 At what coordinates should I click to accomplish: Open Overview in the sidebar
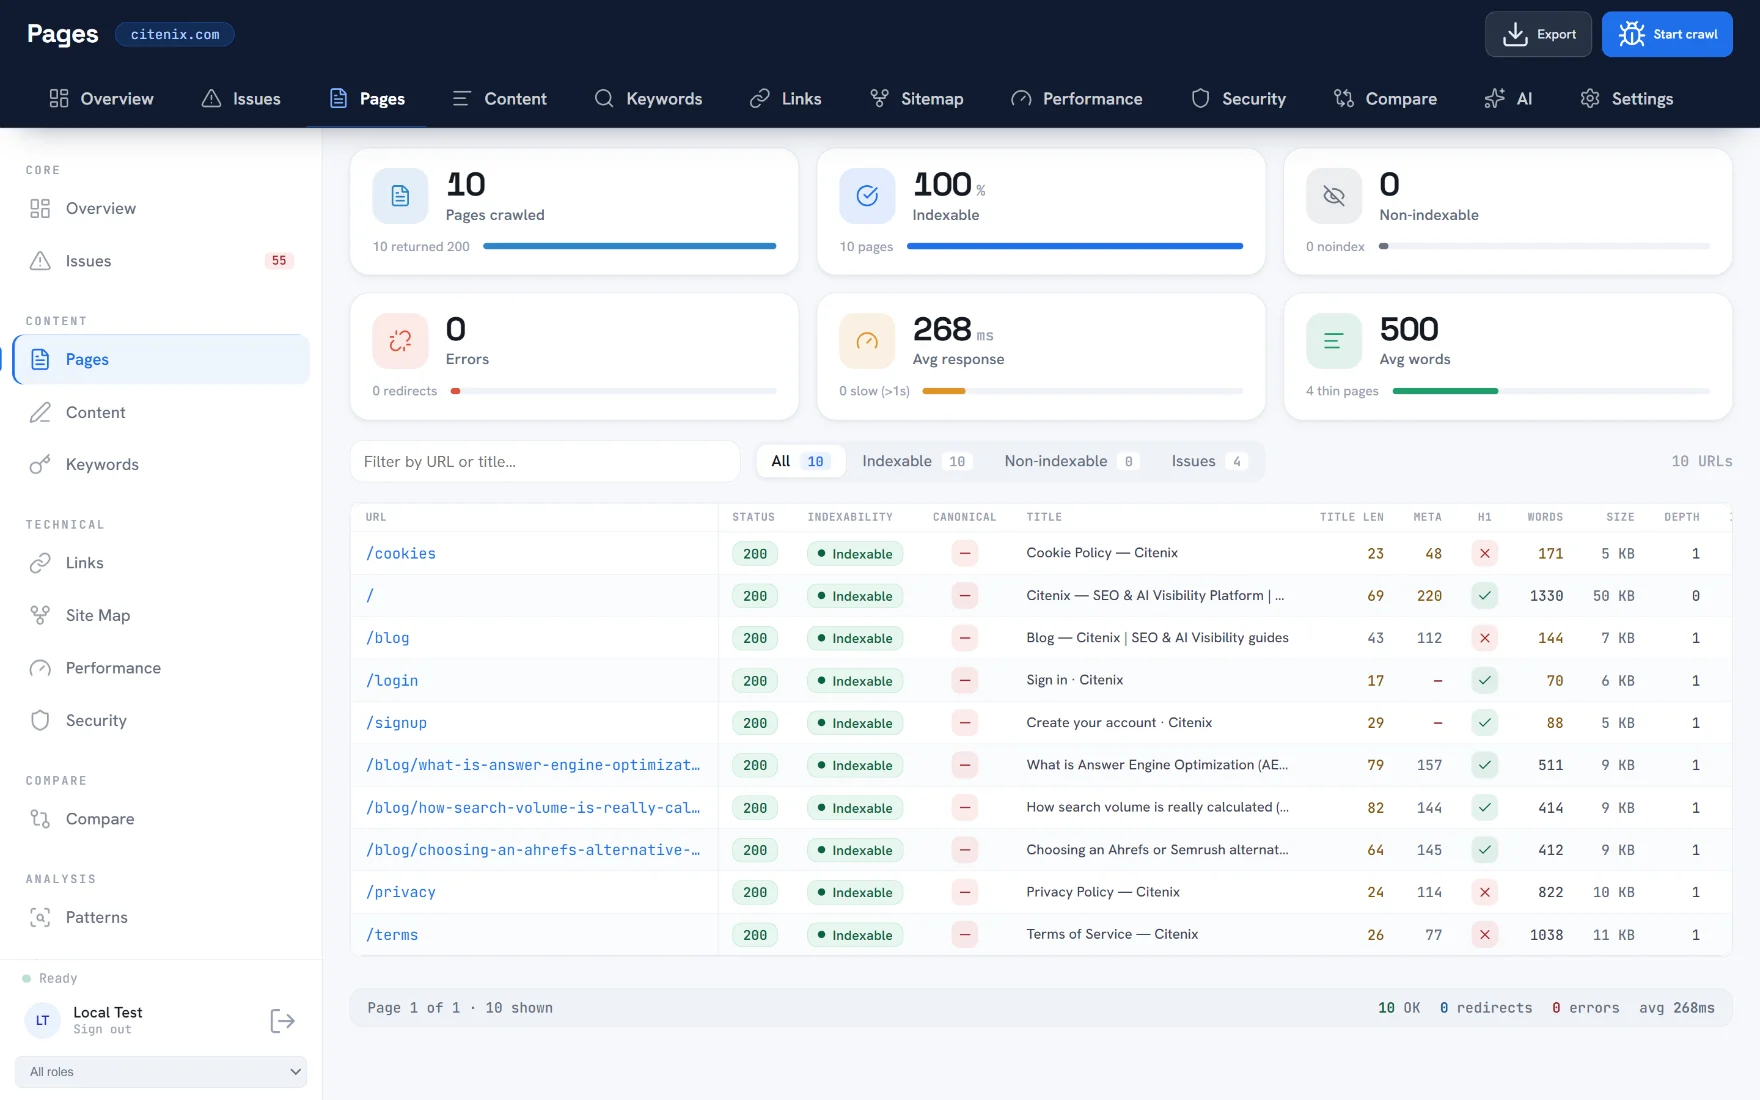161,208
